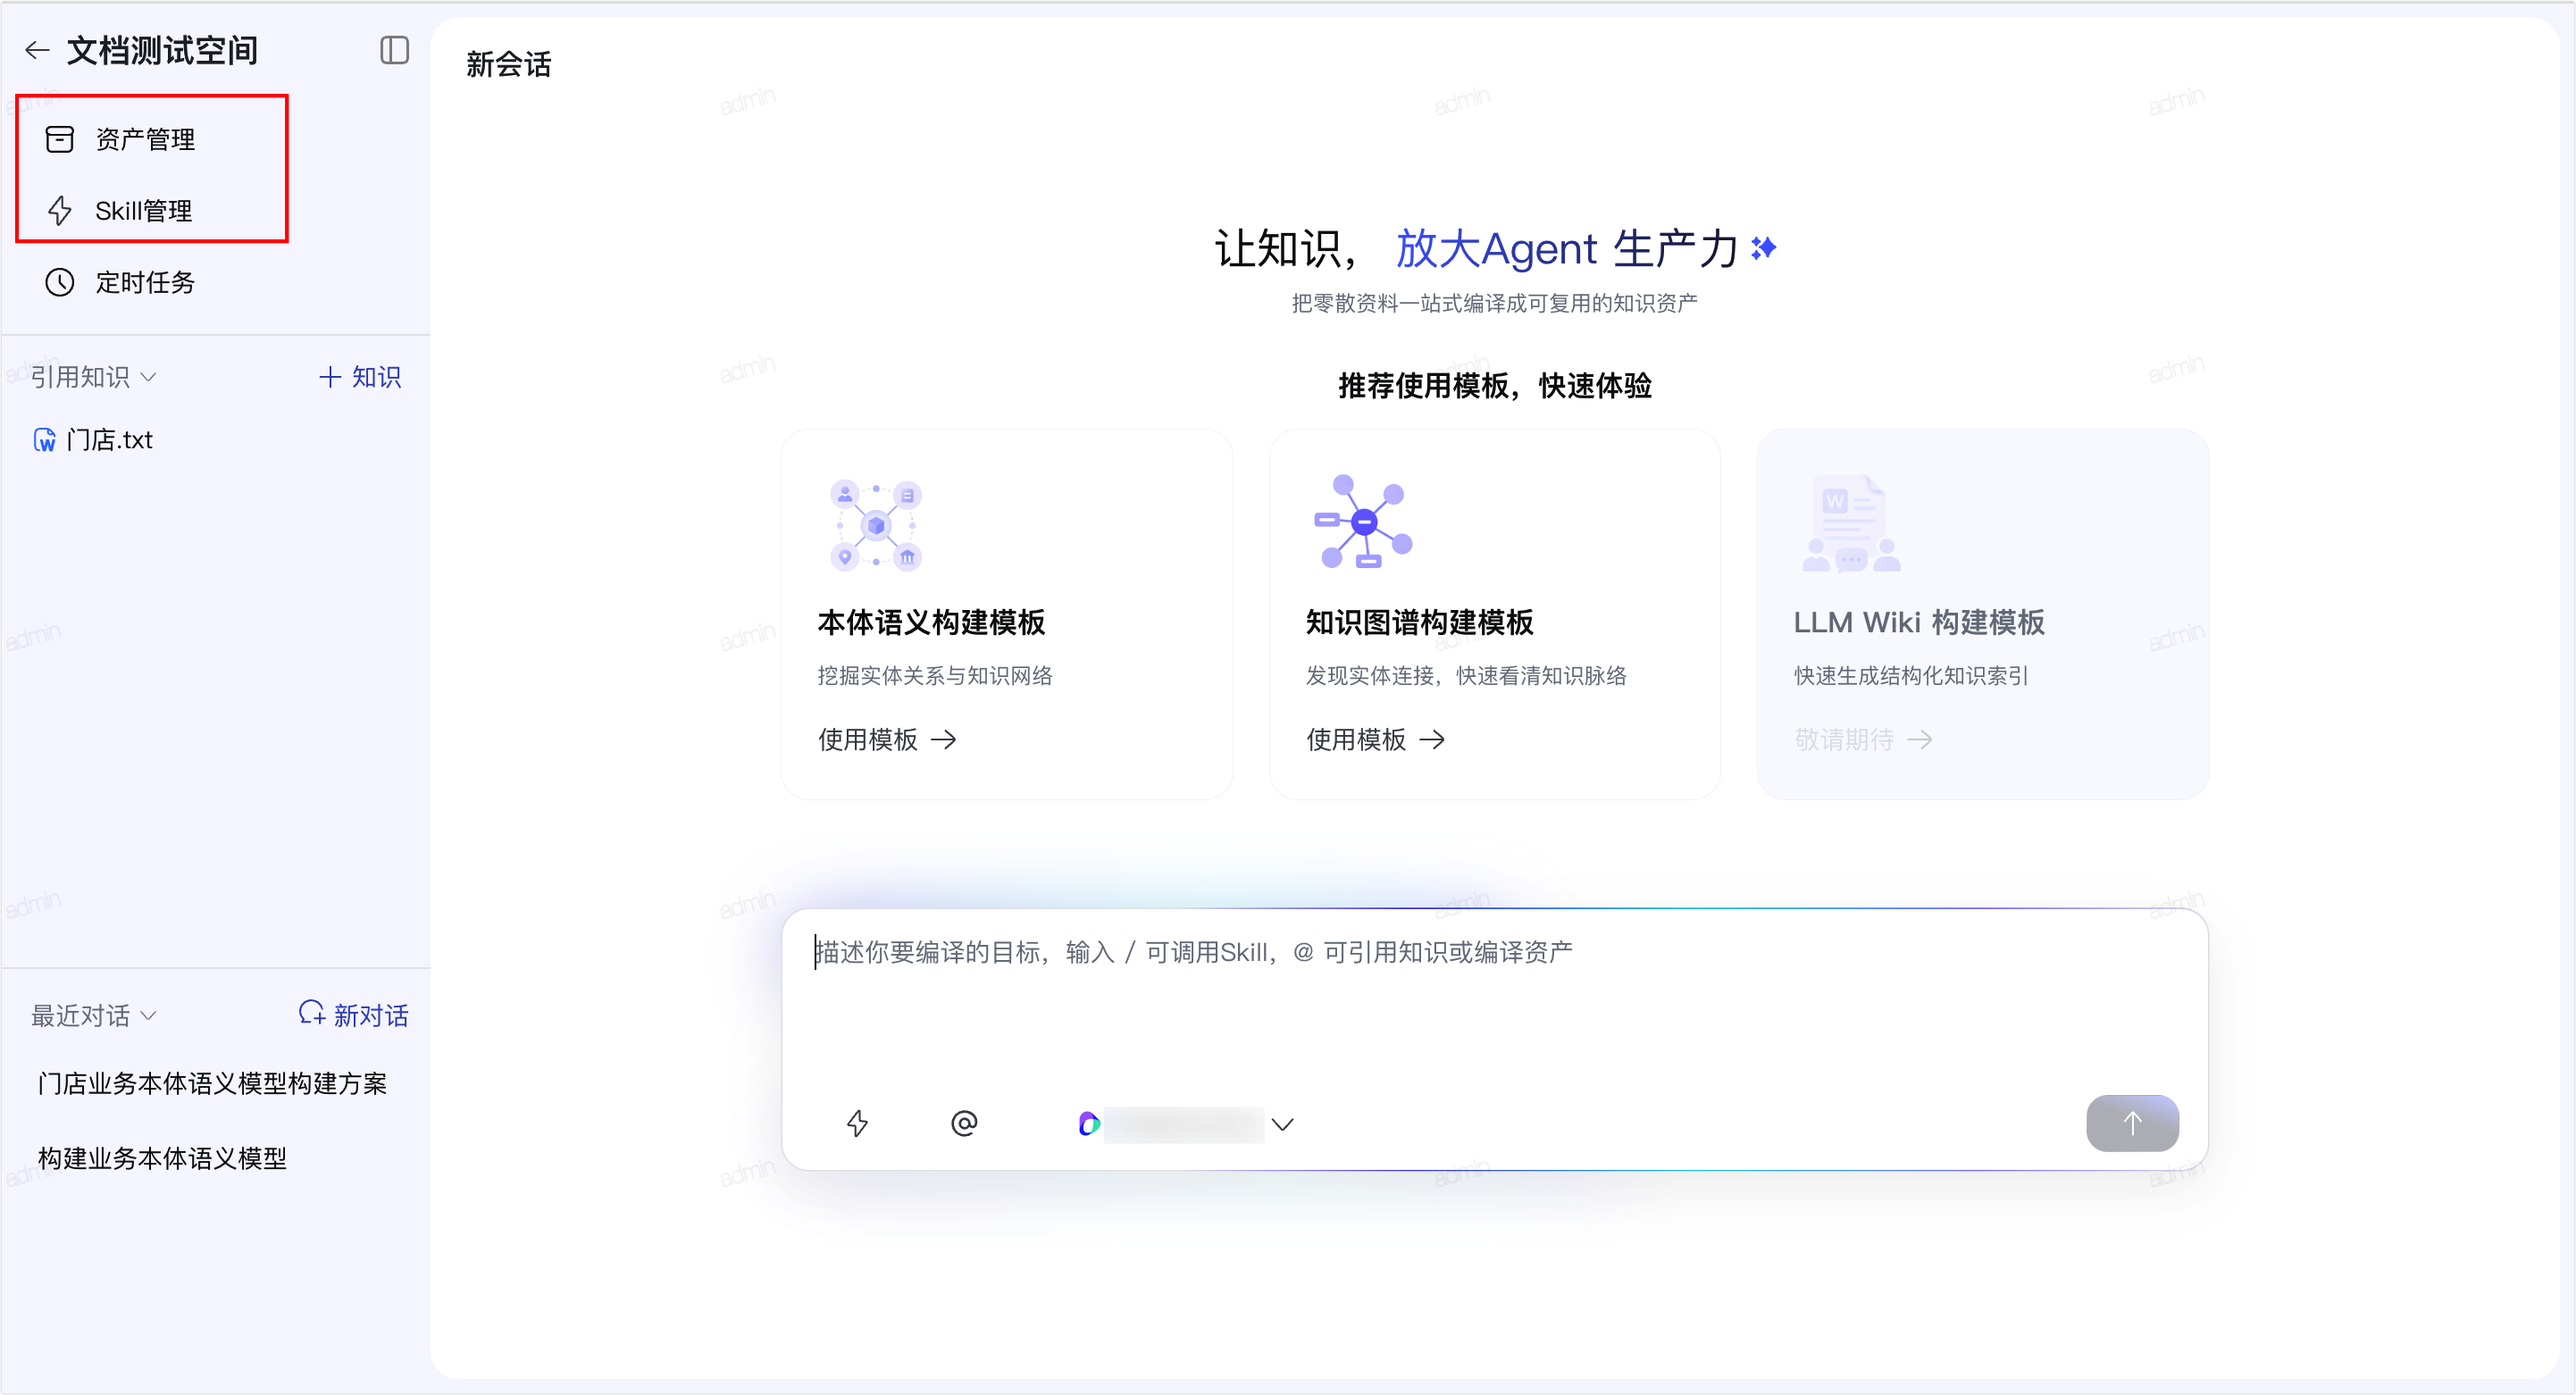Click the back arrow beside 文档测试空间
Viewport: 2576px width, 1395px height.
(x=37, y=51)
